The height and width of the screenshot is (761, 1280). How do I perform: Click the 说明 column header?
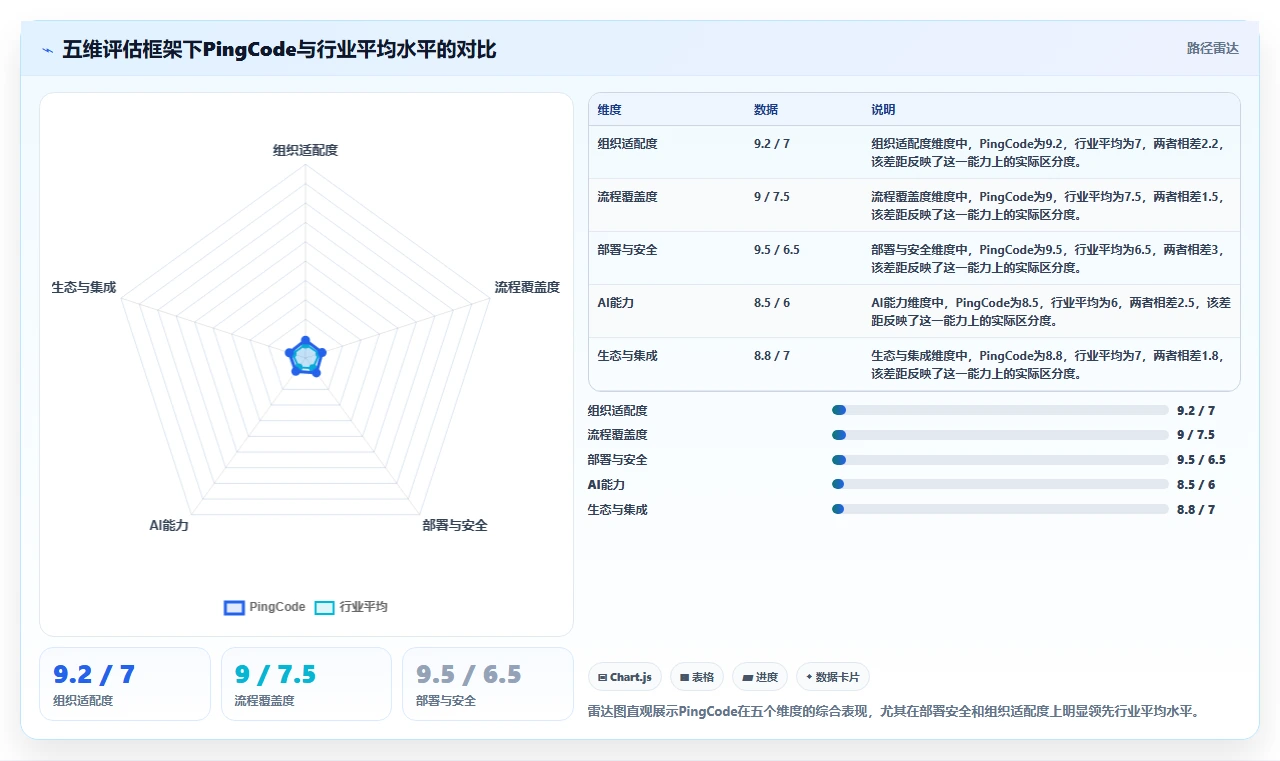point(883,110)
